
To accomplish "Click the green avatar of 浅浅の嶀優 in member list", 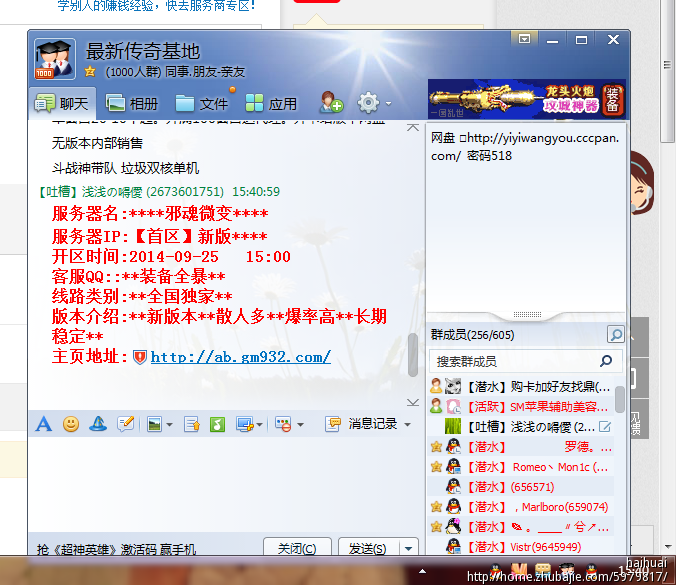I will [453, 427].
